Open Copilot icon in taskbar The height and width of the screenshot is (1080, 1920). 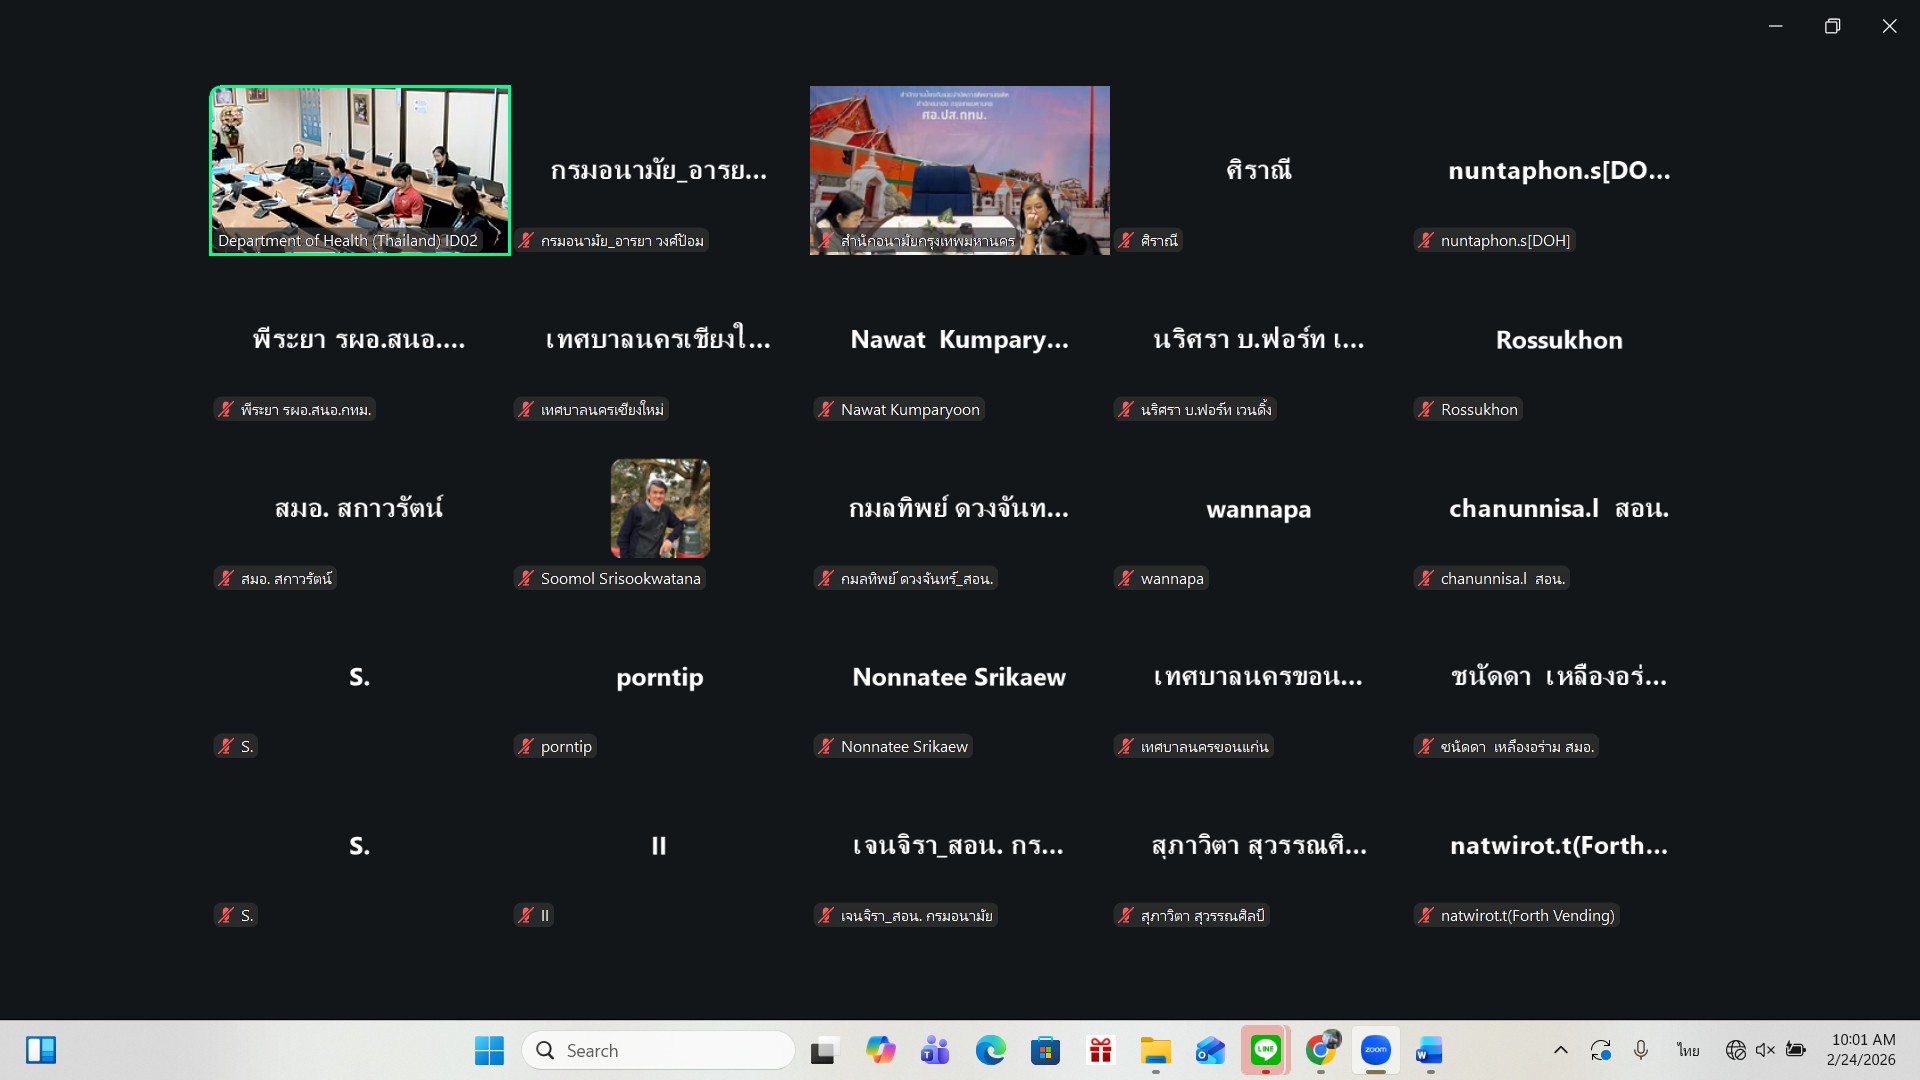pos(880,1050)
